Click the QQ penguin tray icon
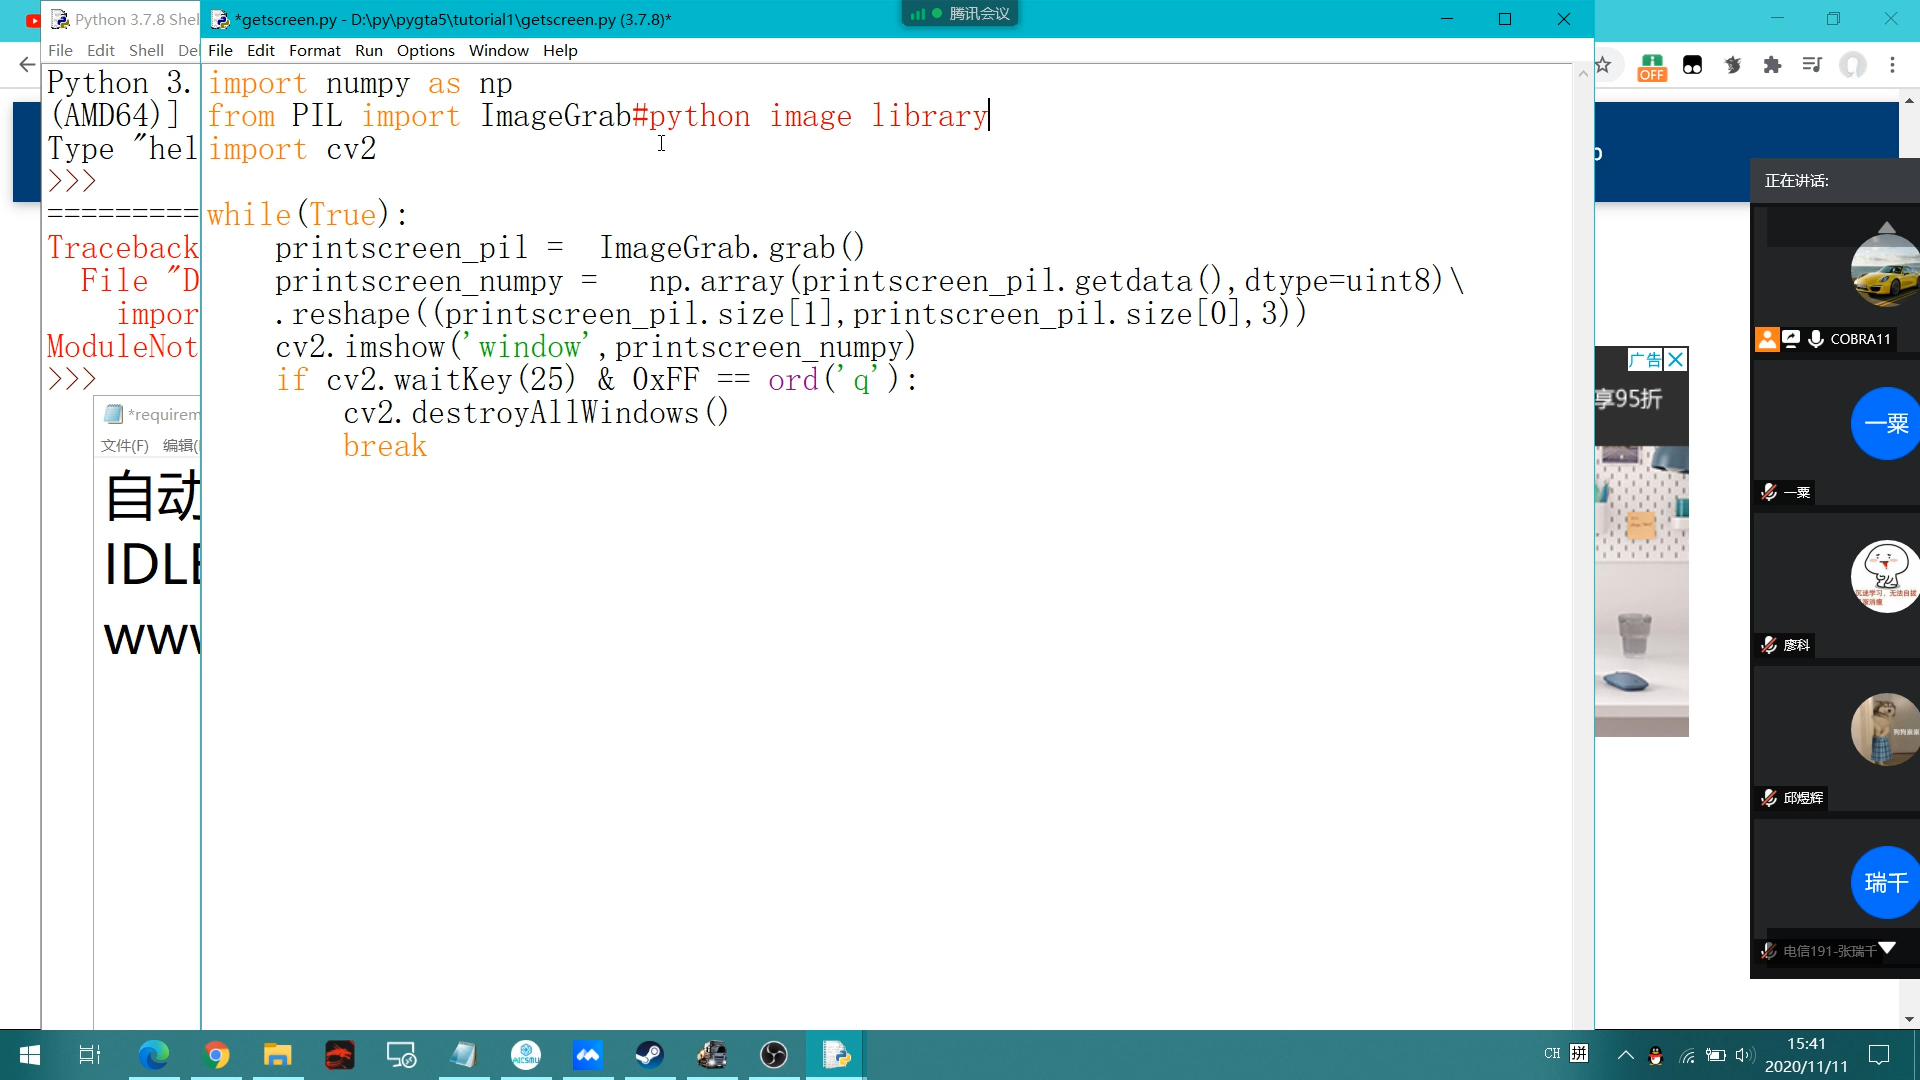The width and height of the screenshot is (1920, 1080). point(1656,1055)
